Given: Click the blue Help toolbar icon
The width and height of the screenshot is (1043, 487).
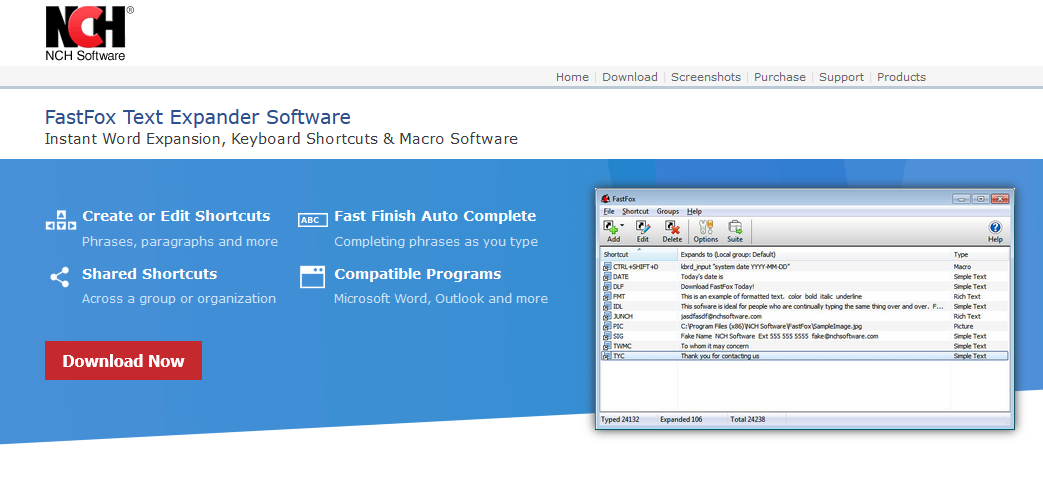Looking at the screenshot, I should pyautogui.click(x=995, y=227).
